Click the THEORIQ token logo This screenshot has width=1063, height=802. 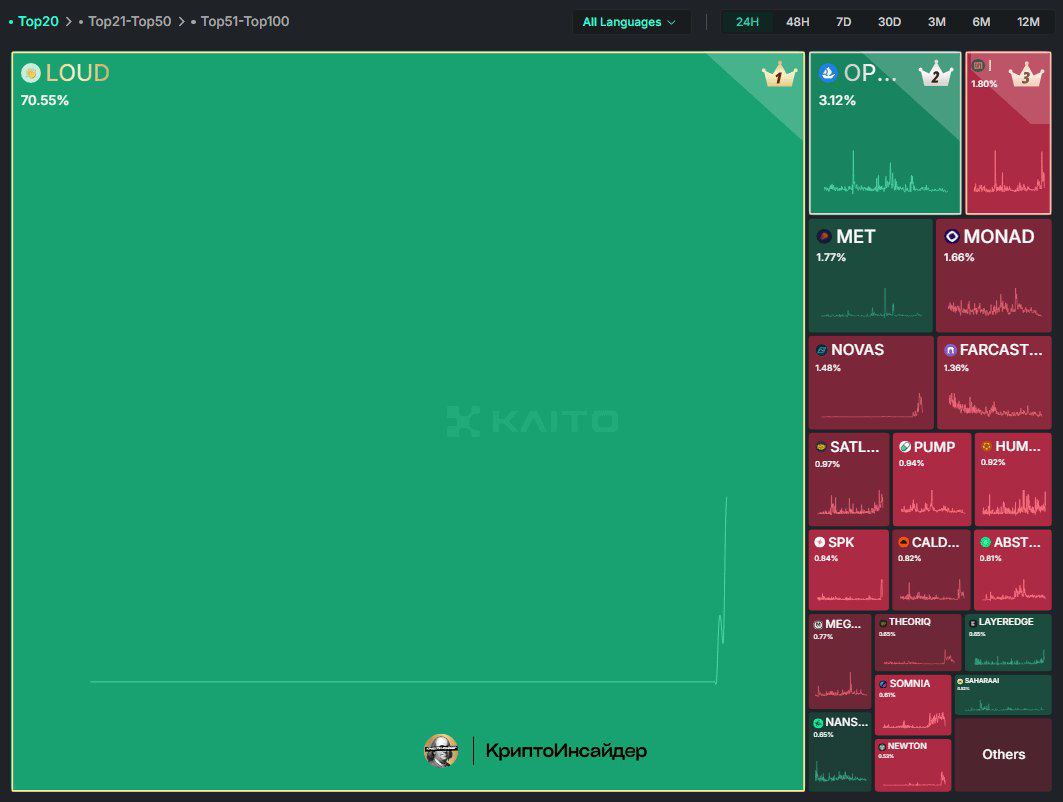(883, 622)
